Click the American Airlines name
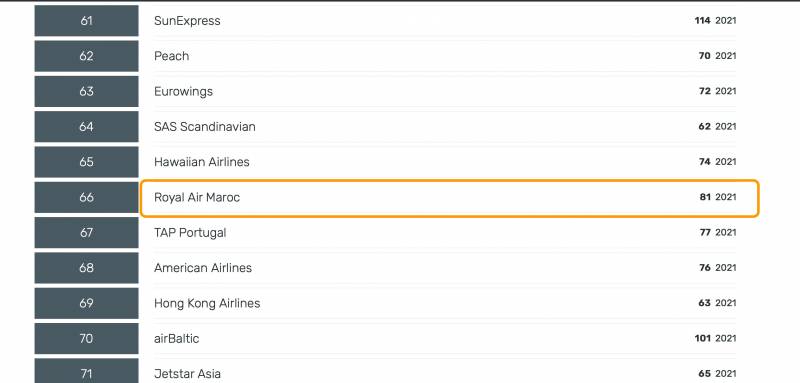Screen dimensions: 800x383 [203, 268]
